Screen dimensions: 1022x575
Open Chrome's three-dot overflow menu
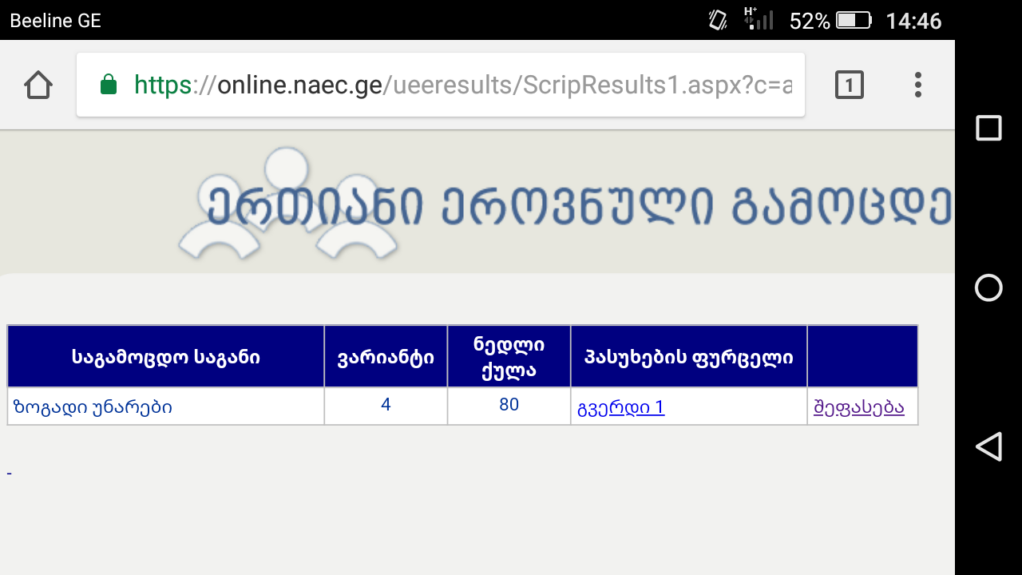917,85
